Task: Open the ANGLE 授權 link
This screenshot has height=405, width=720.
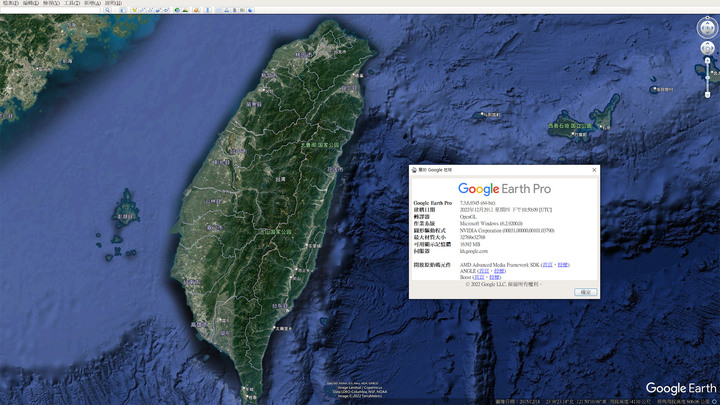Action: click(x=499, y=271)
